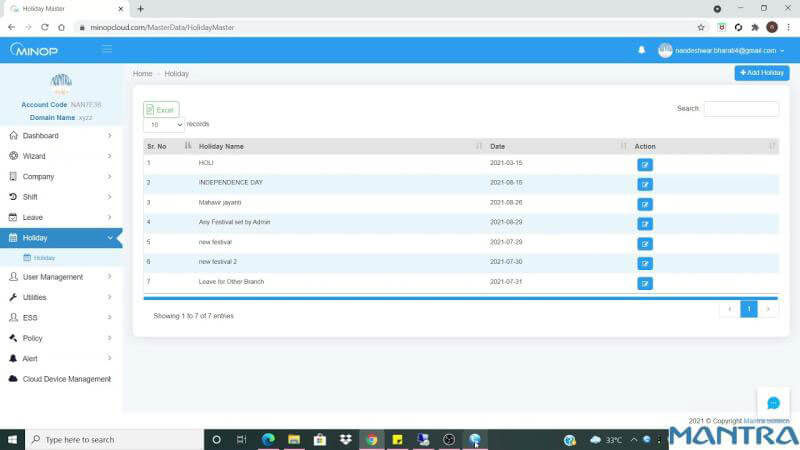Click the Add Holiday button
Viewport: 800px width, 450px height.
[x=761, y=73]
